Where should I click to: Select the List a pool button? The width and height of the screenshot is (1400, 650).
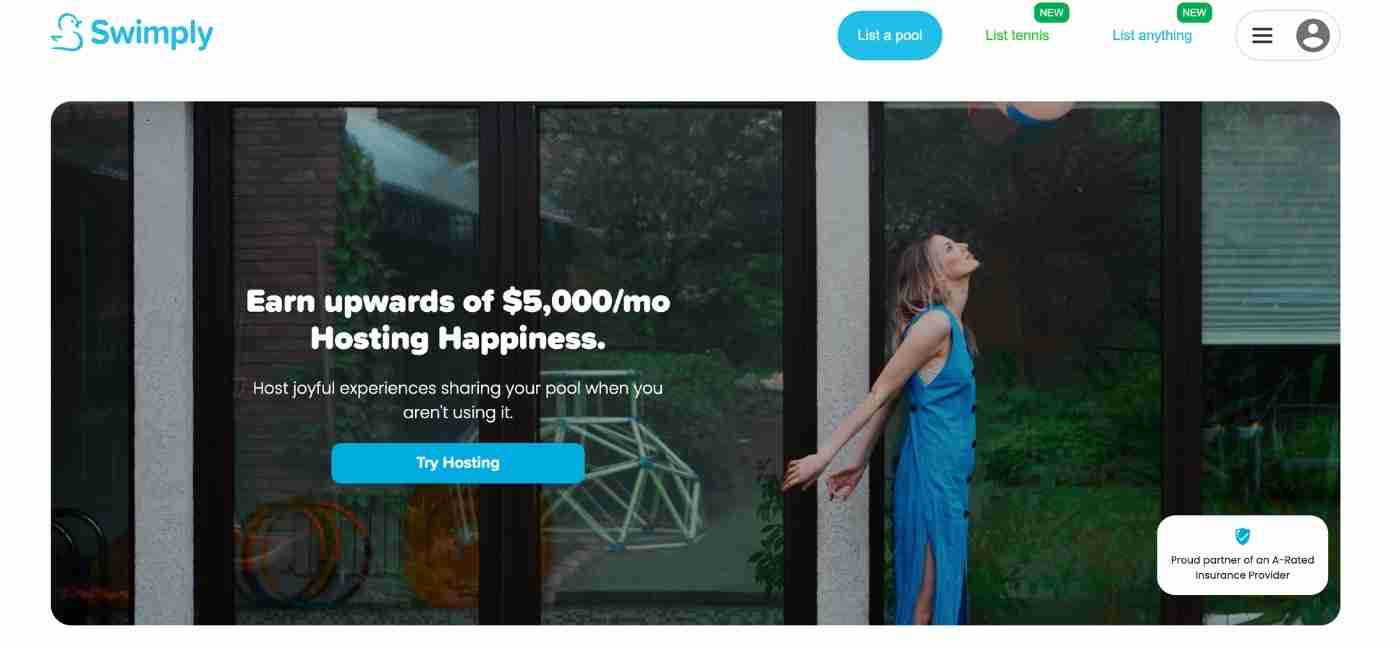point(890,35)
